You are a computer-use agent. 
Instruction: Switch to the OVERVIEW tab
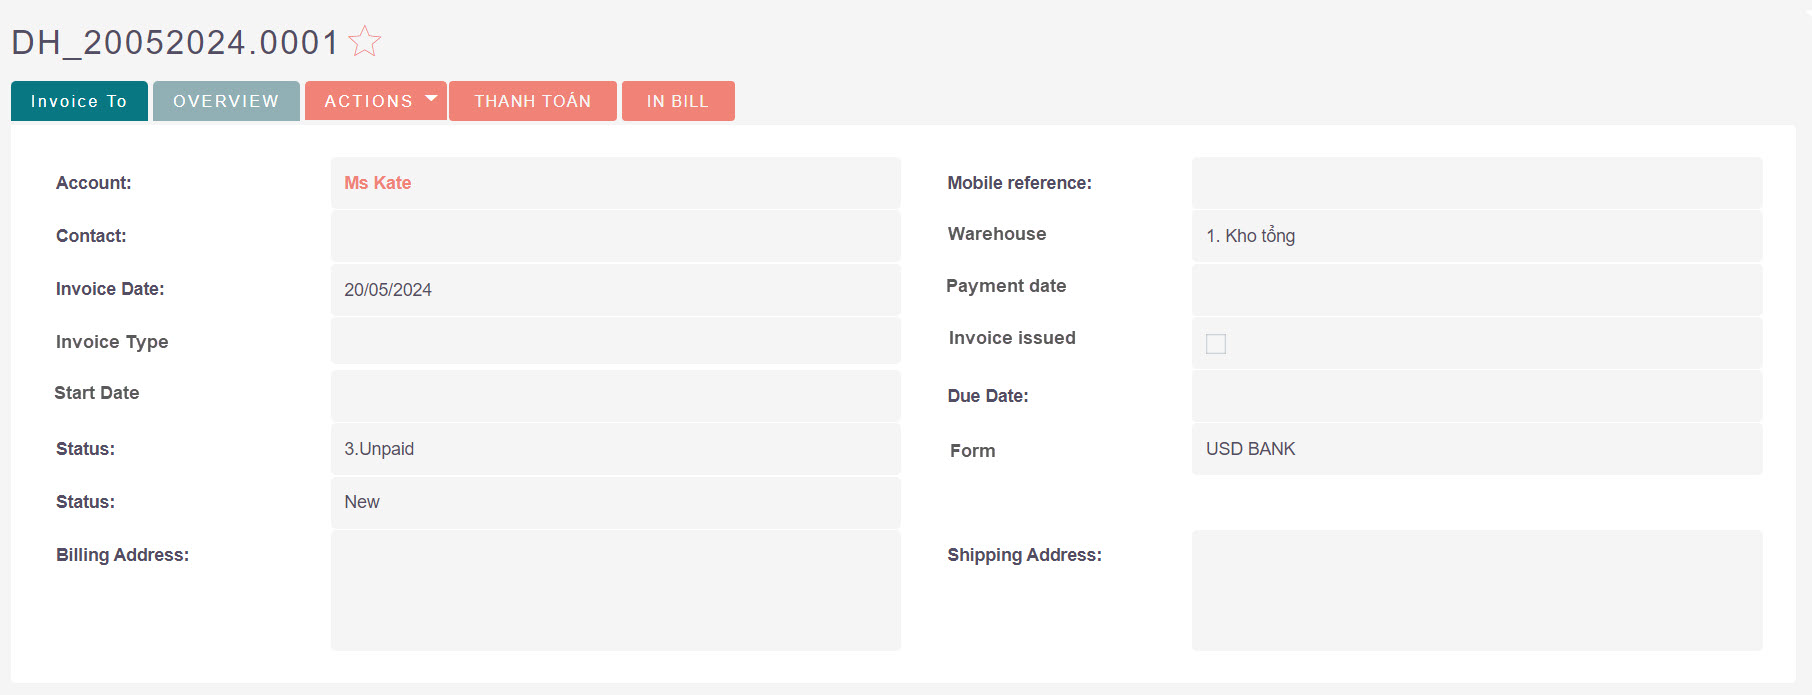(226, 100)
